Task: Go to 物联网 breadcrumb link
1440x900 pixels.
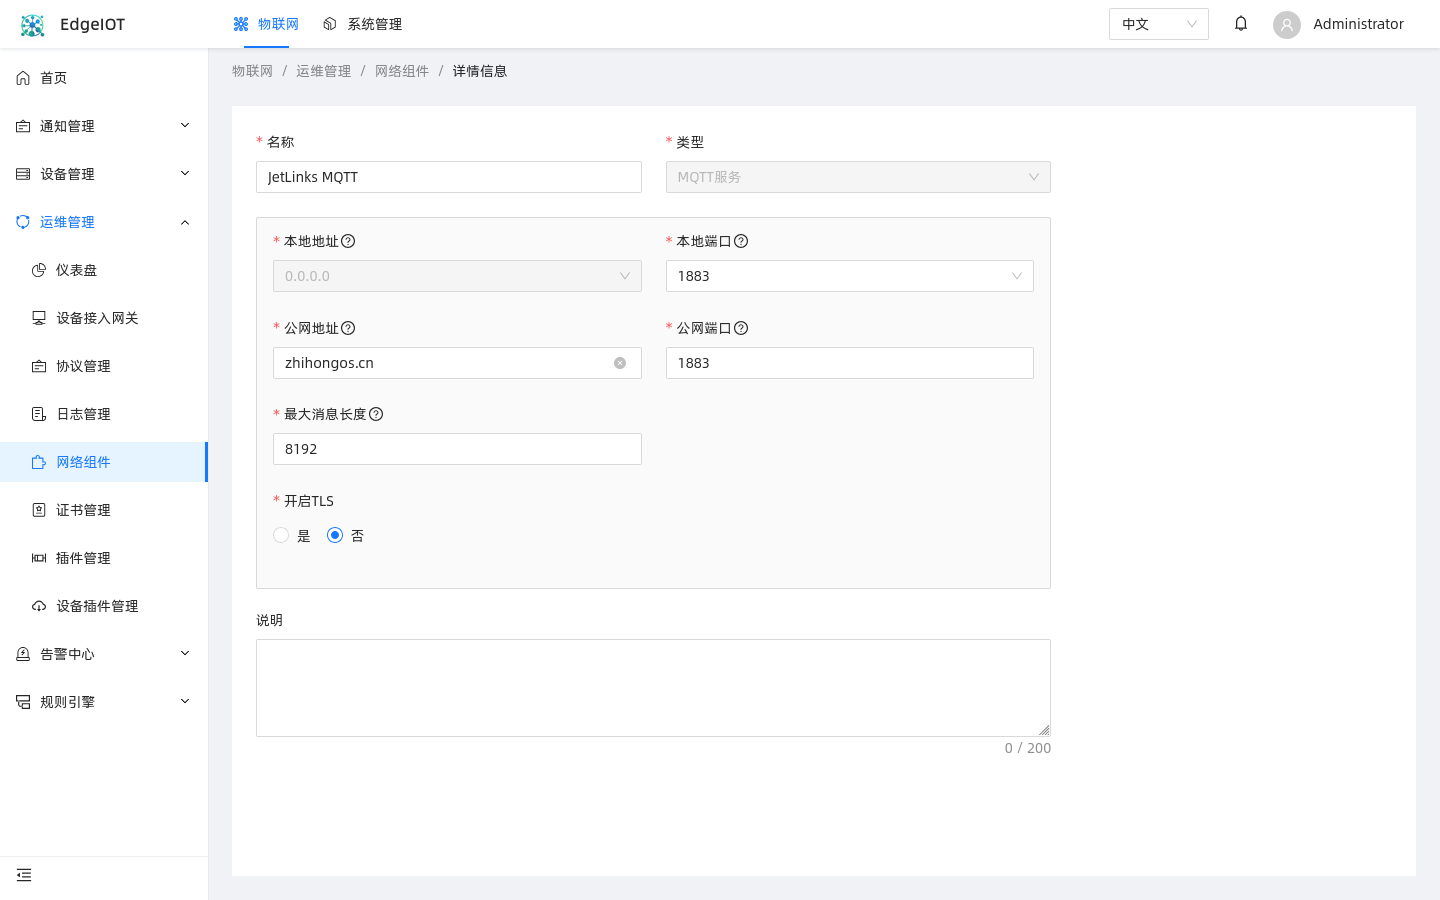Action: [x=252, y=71]
